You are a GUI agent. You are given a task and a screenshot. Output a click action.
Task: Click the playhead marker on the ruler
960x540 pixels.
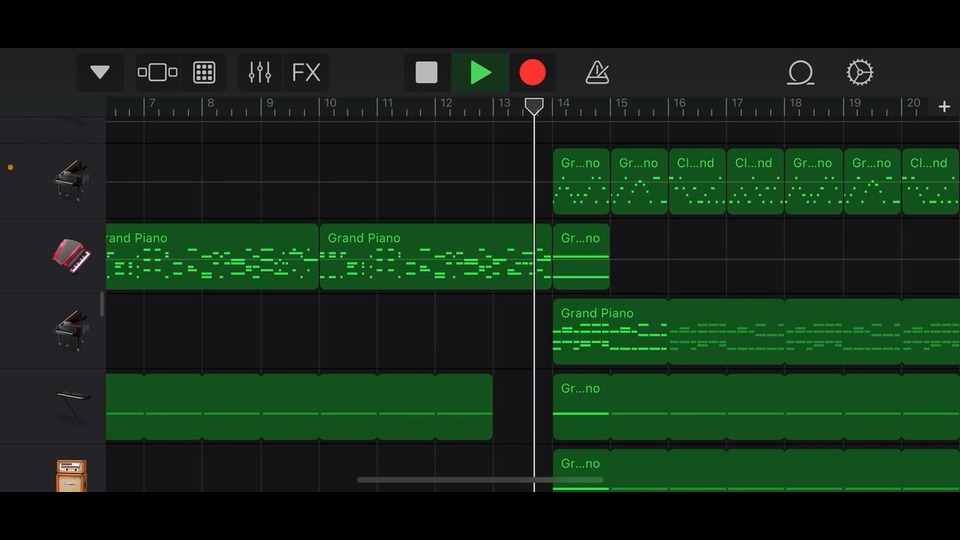[x=534, y=106]
